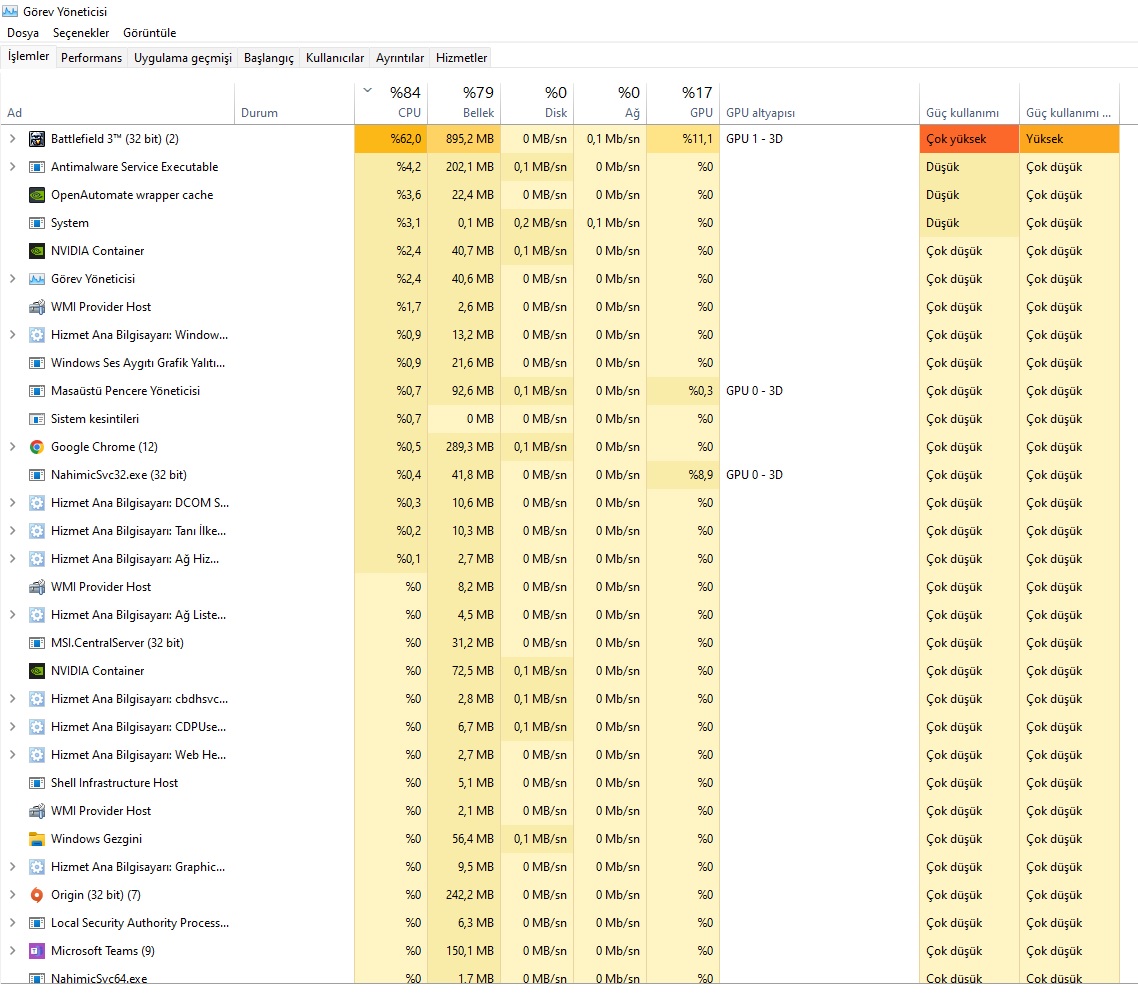Expand Antimalware Service Executable group

(12, 167)
